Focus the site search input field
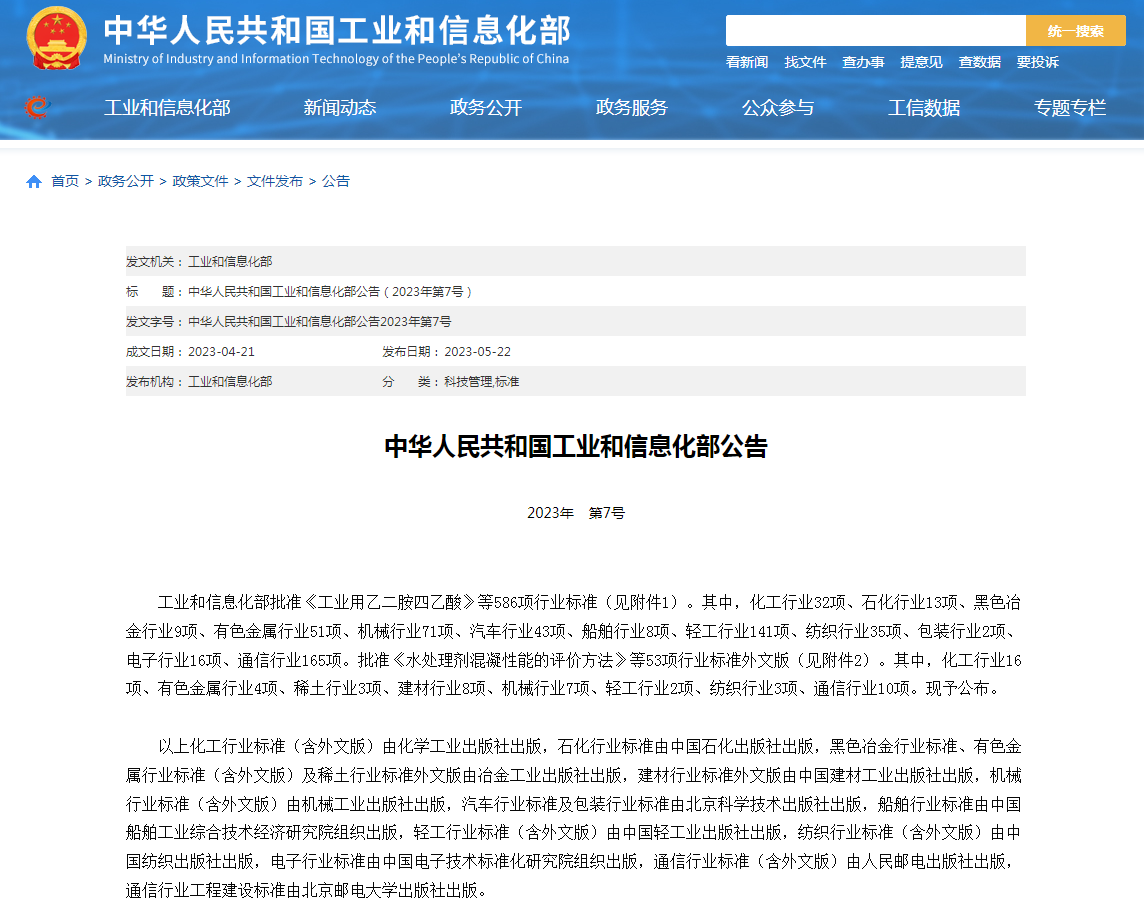Image resolution: width=1144 pixels, height=912 pixels. (876, 31)
